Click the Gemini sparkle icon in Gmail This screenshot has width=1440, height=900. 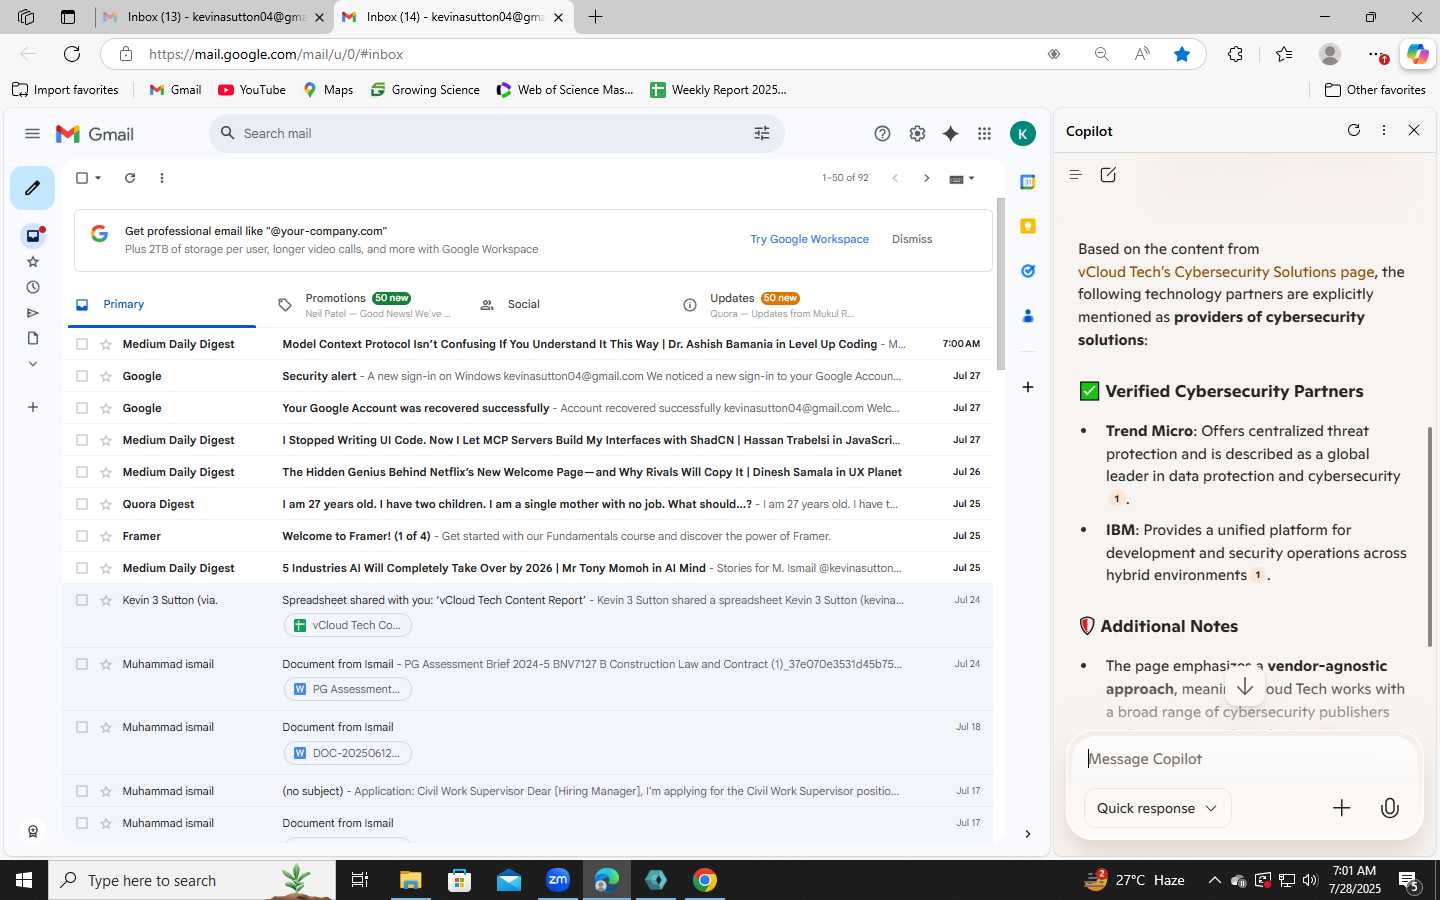pyautogui.click(x=950, y=134)
